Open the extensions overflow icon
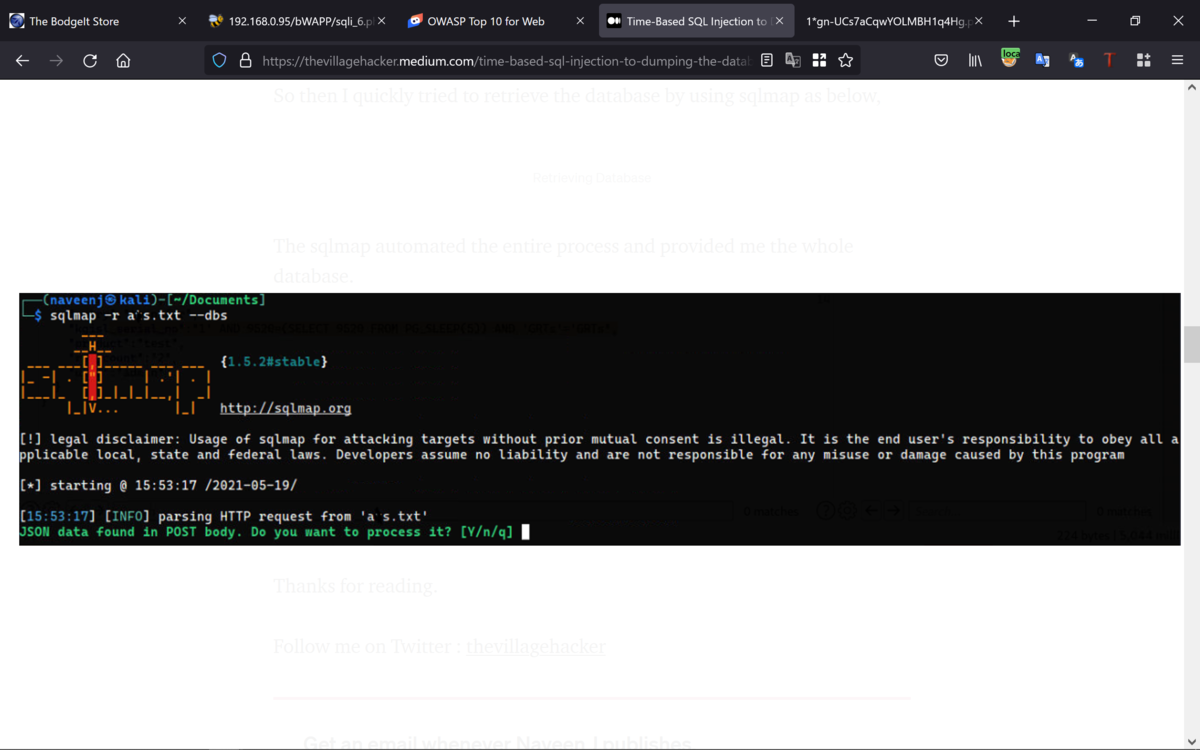Image resolution: width=1200 pixels, height=750 pixels. (x=1143, y=61)
